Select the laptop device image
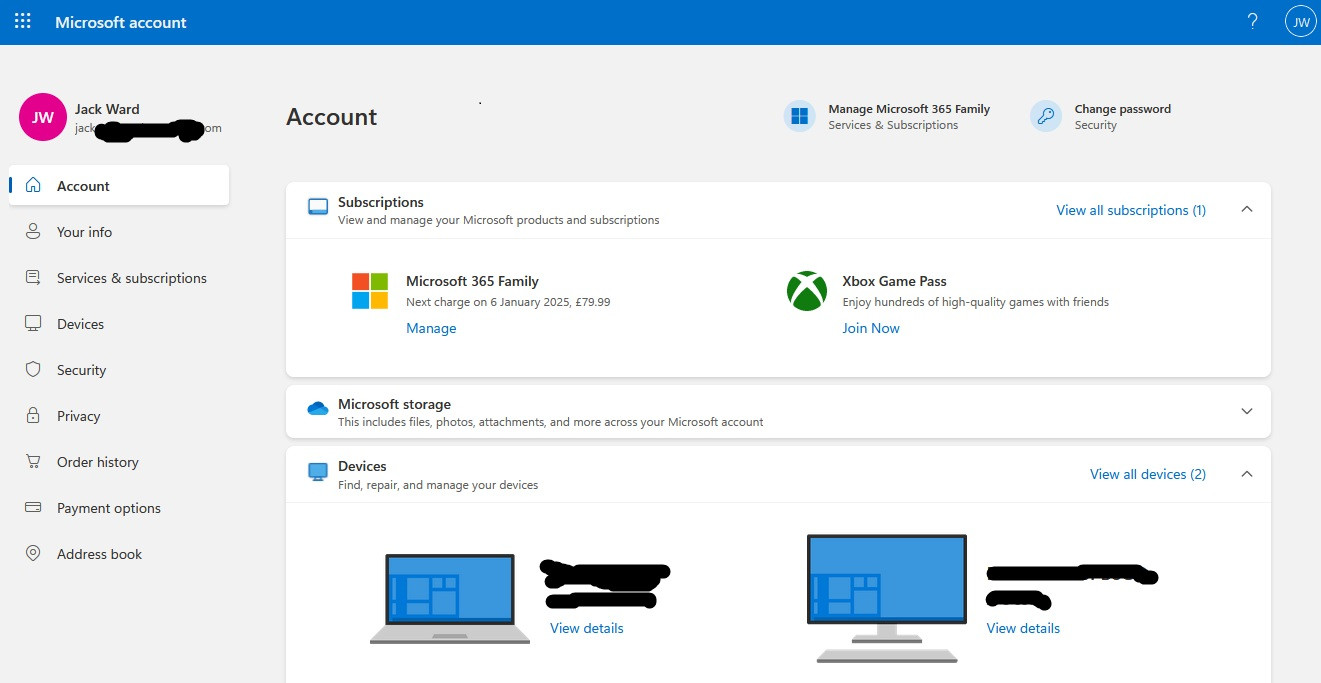The height and width of the screenshot is (683, 1321). pos(450,599)
